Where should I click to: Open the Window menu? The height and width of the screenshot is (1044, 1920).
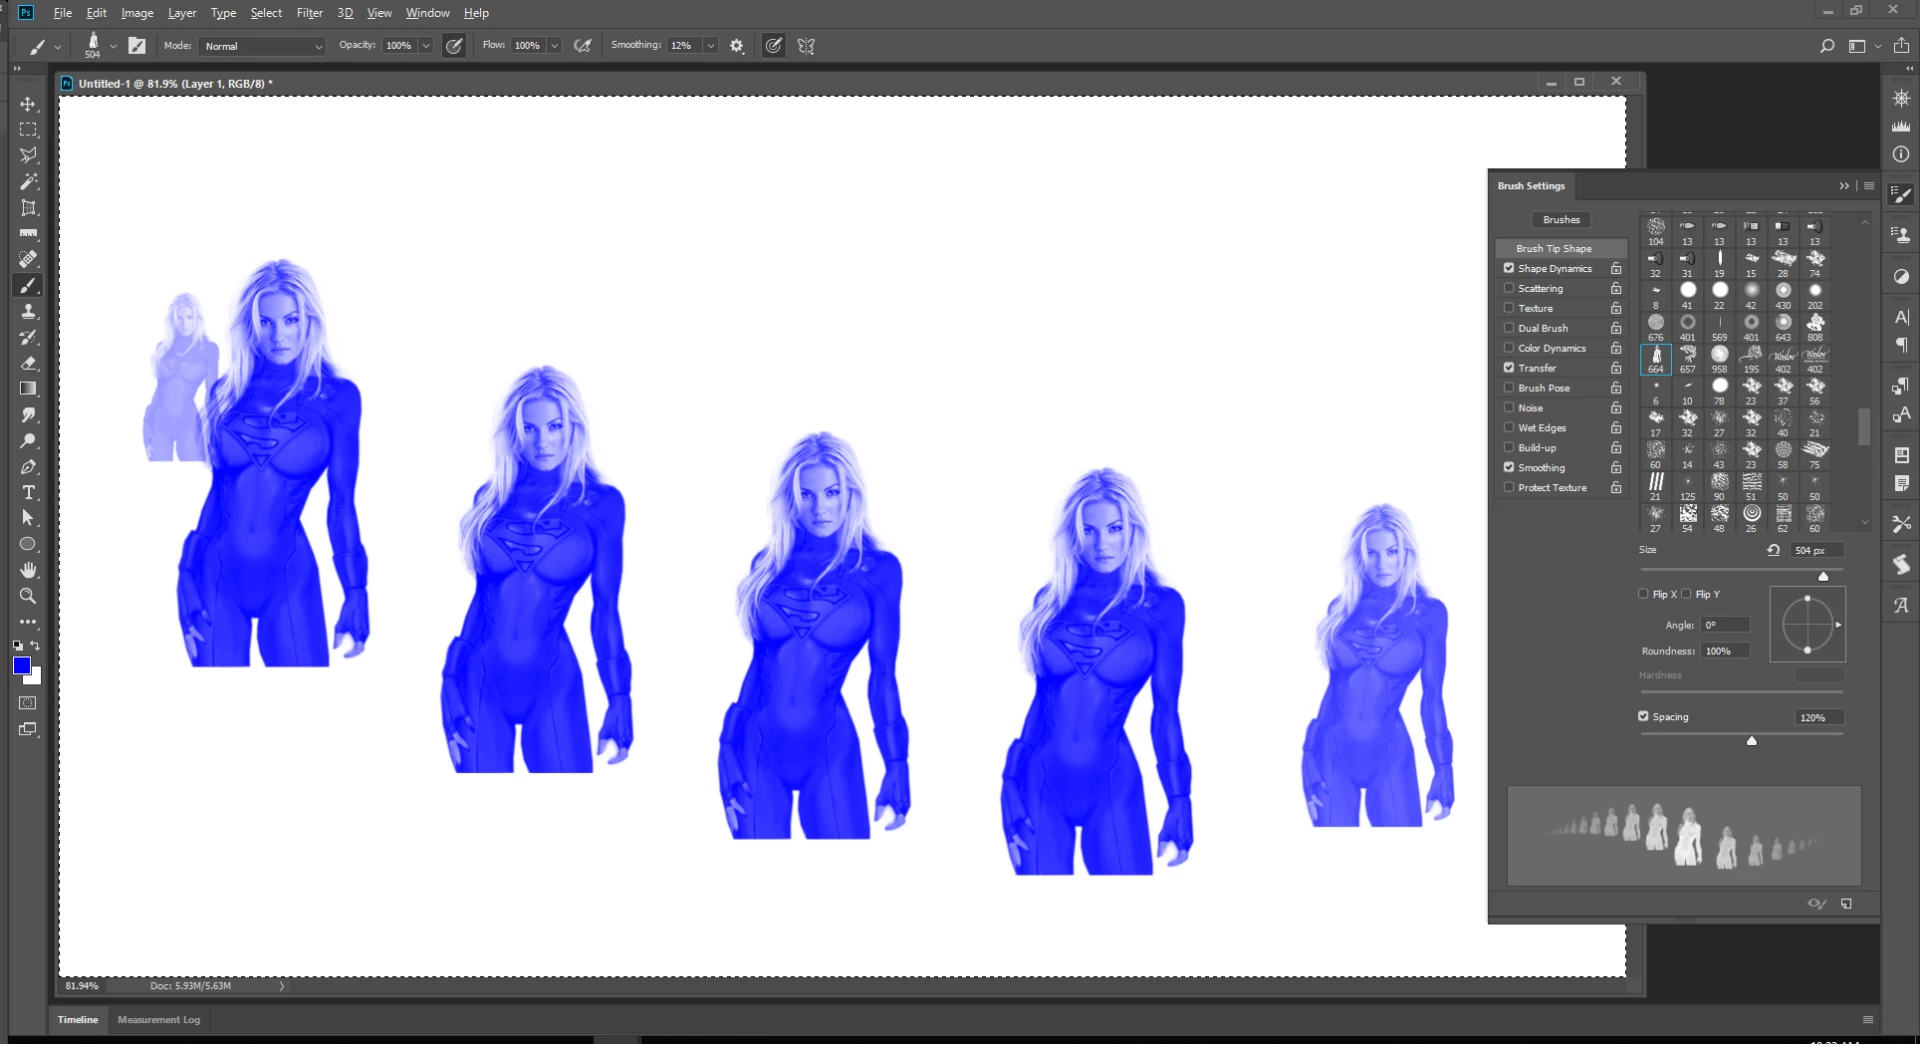(427, 13)
